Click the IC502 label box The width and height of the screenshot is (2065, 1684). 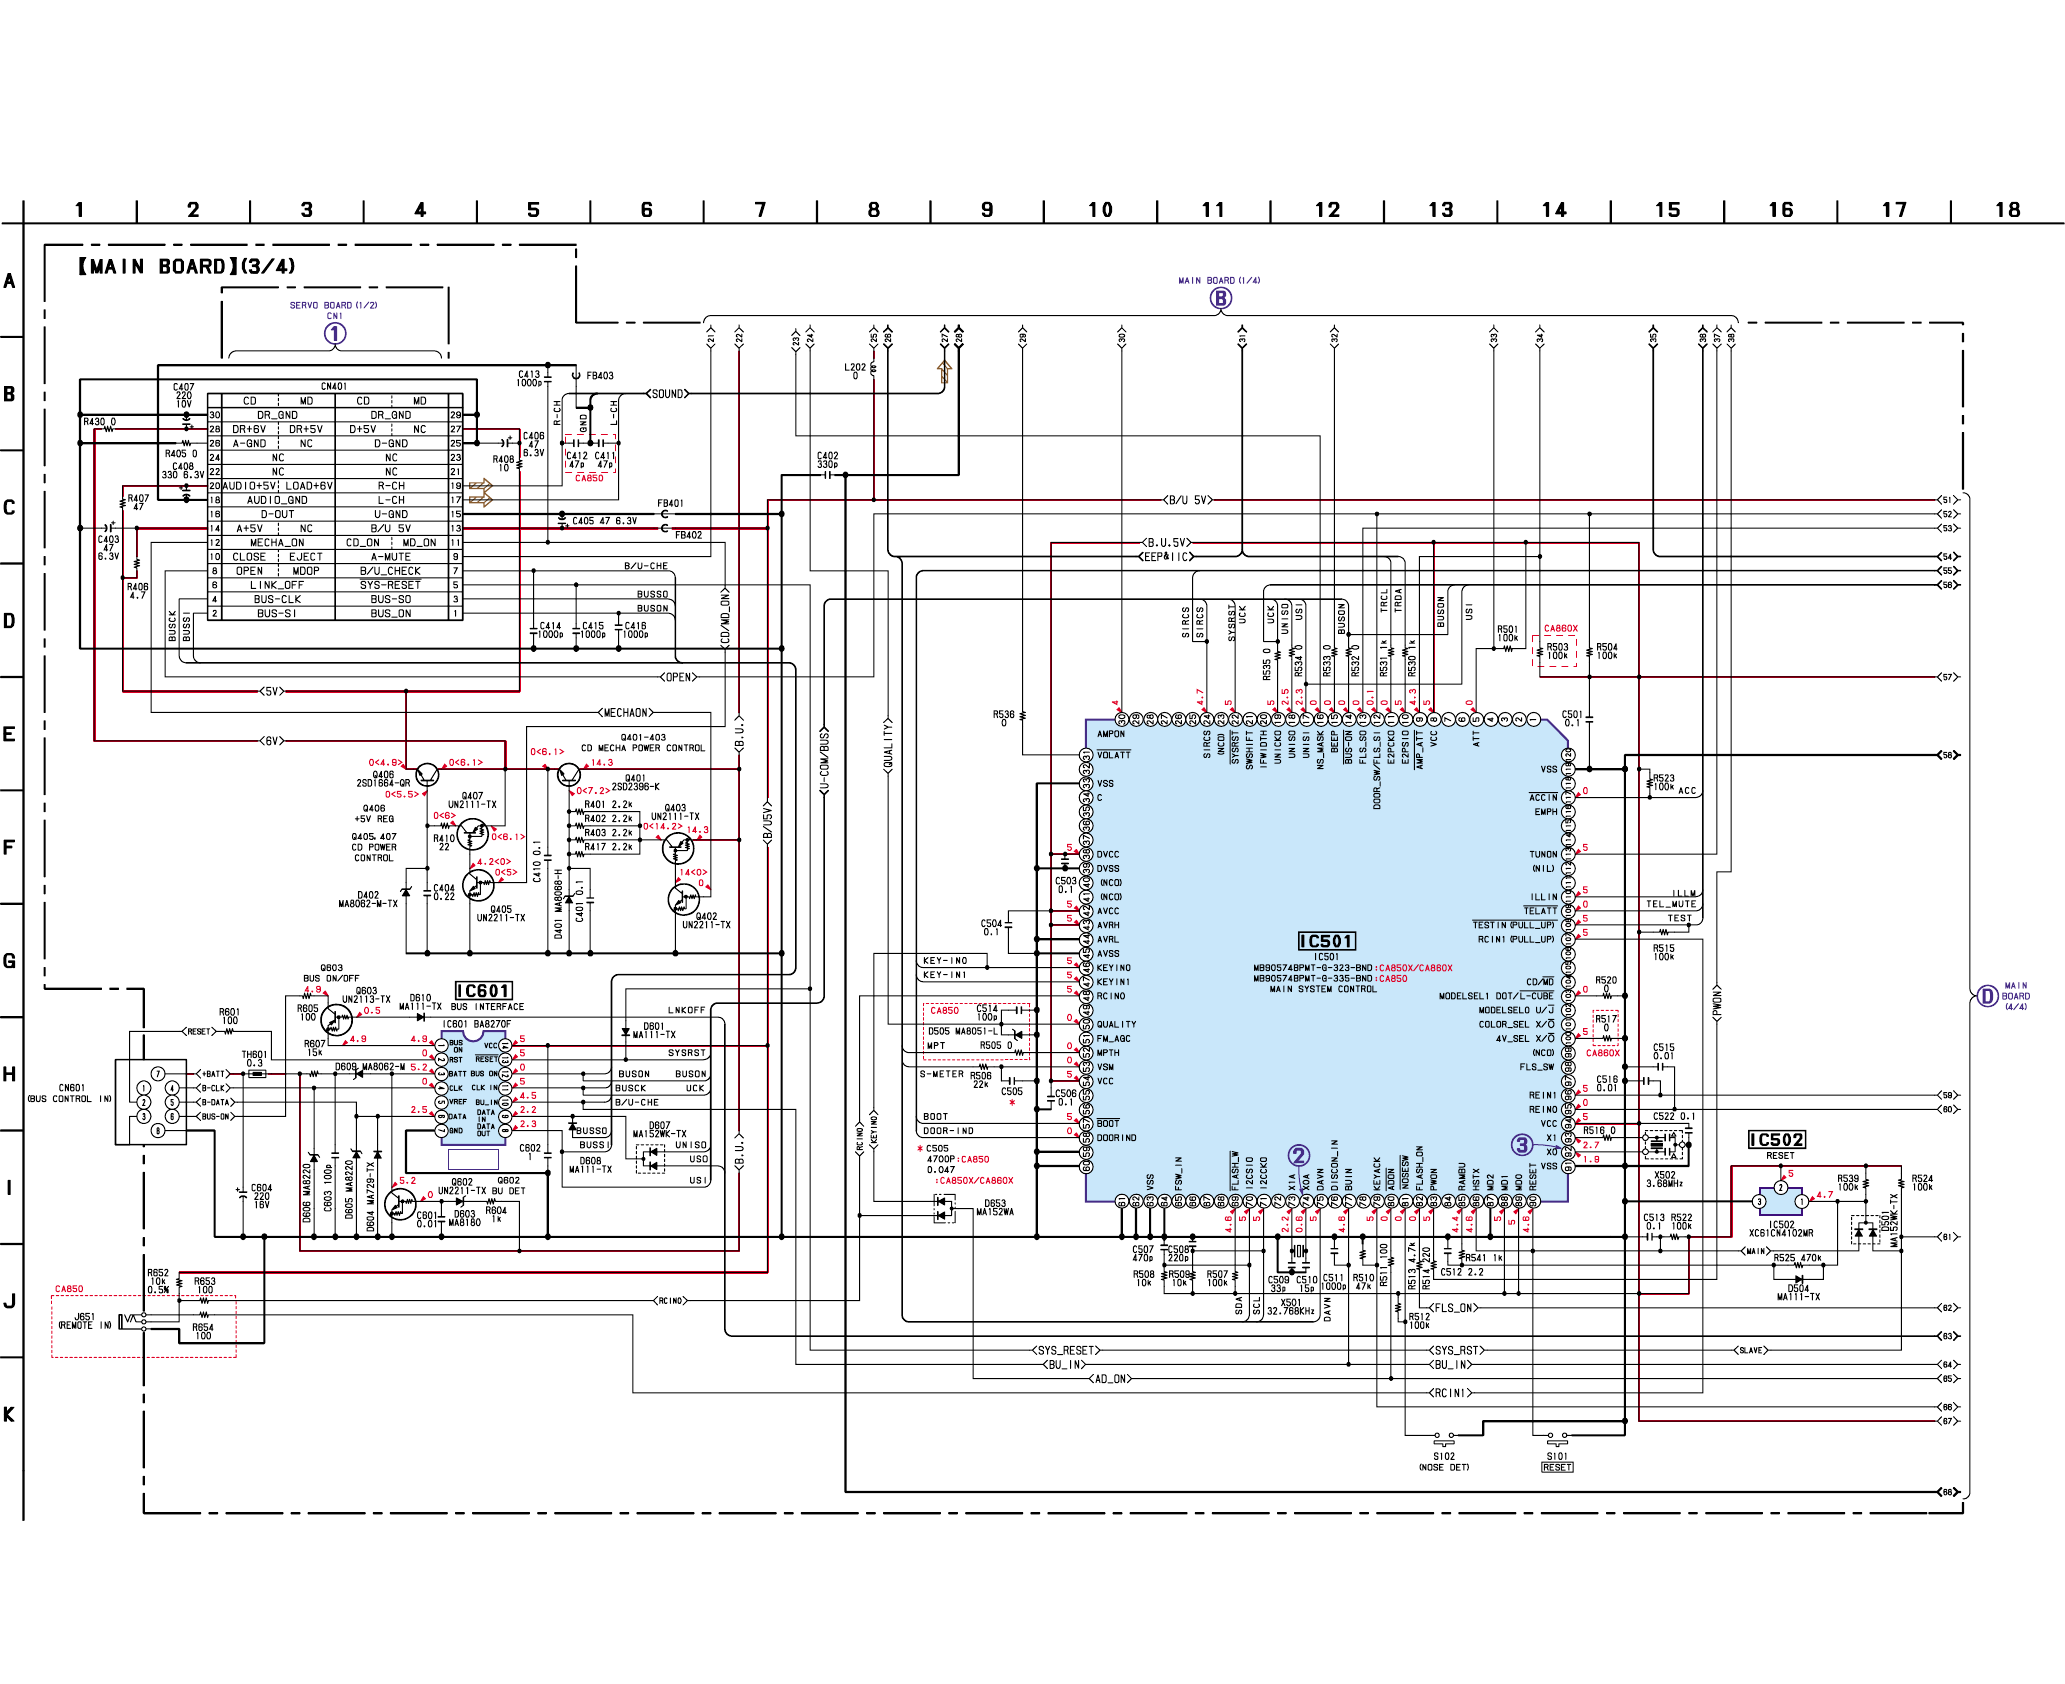pyautogui.click(x=1776, y=1140)
